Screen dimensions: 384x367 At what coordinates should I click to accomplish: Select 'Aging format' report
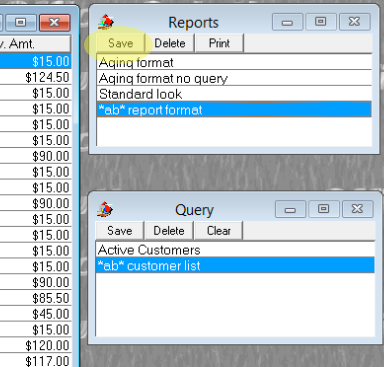tap(234, 62)
